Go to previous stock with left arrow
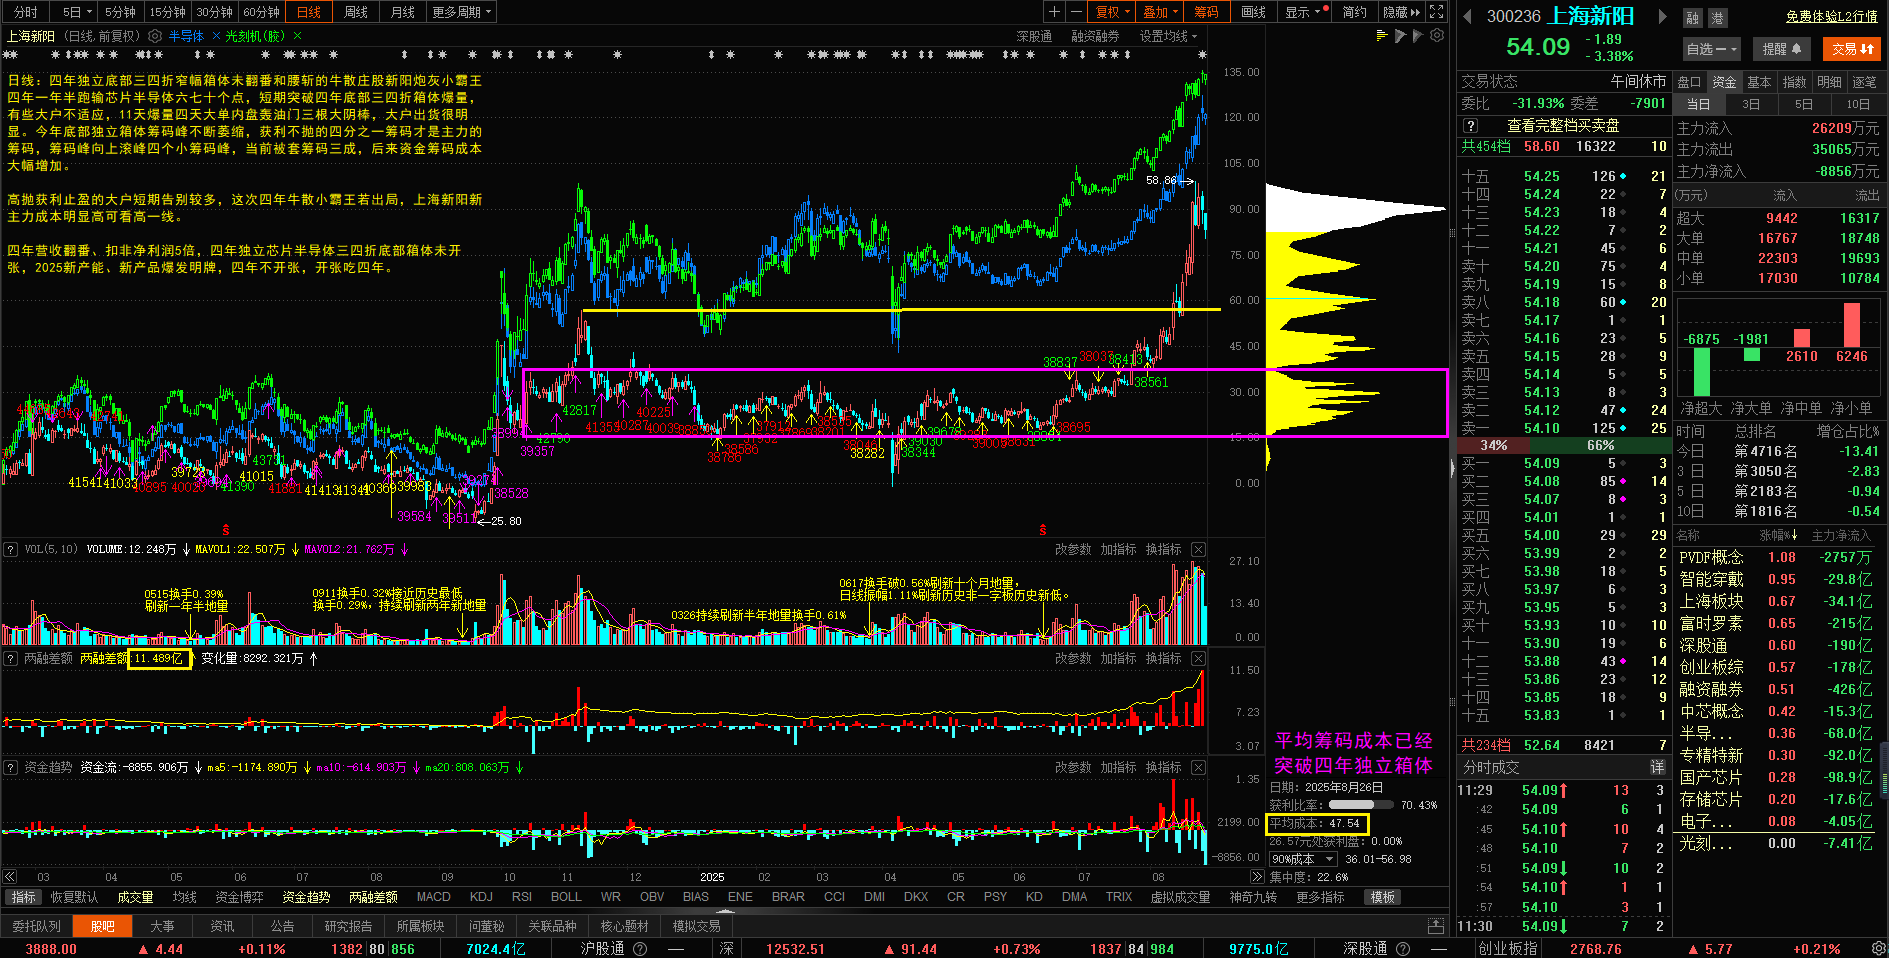 point(1468,16)
